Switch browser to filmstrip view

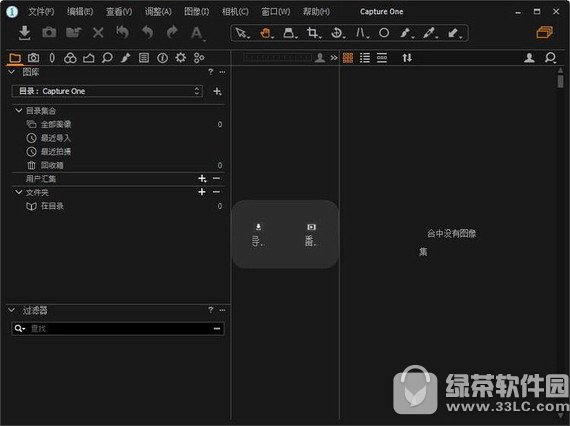point(382,58)
